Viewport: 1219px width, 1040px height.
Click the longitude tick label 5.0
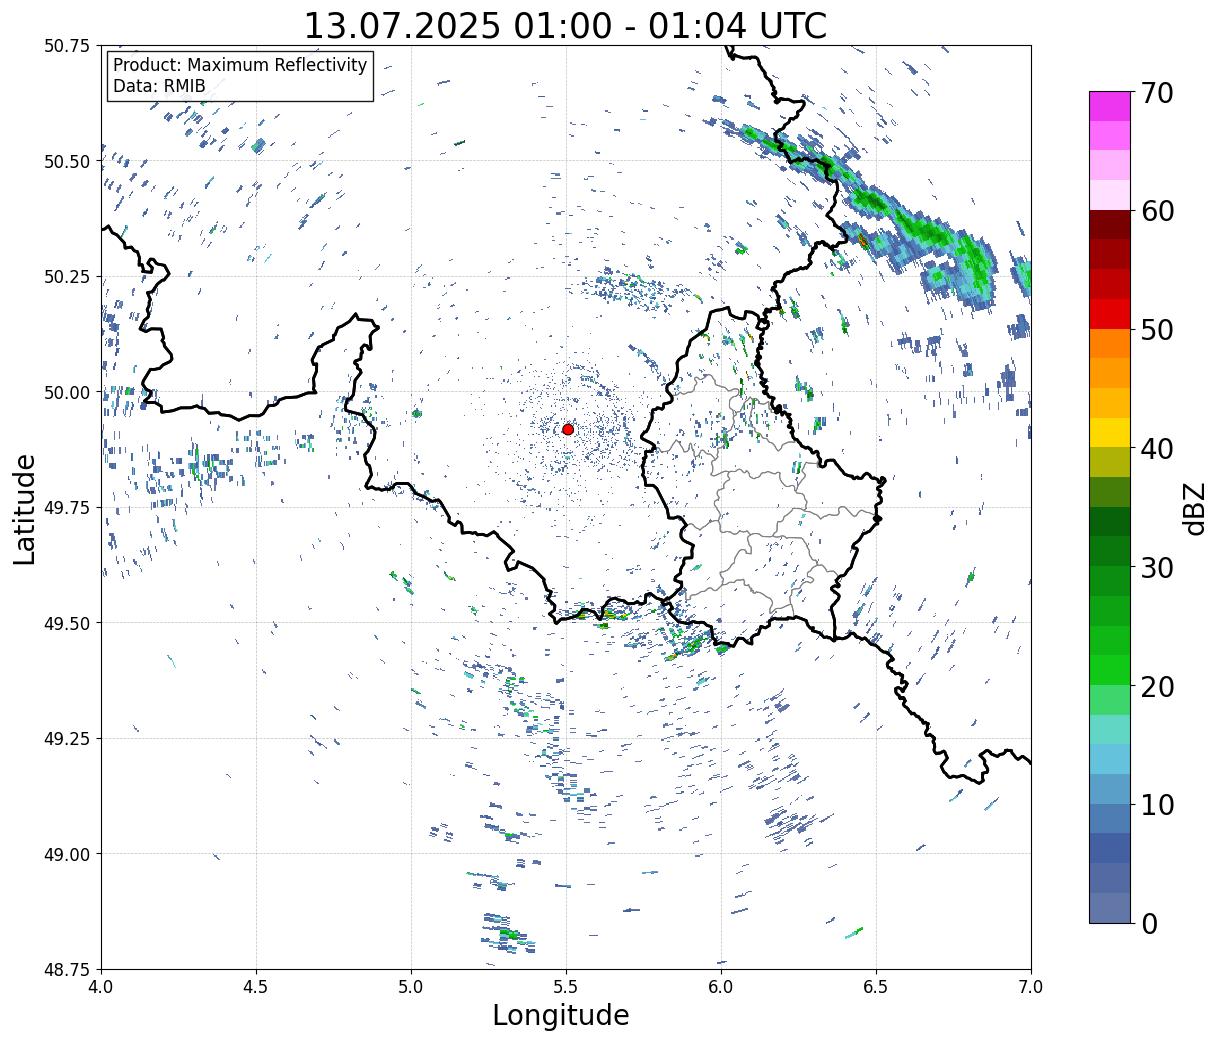point(411,987)
